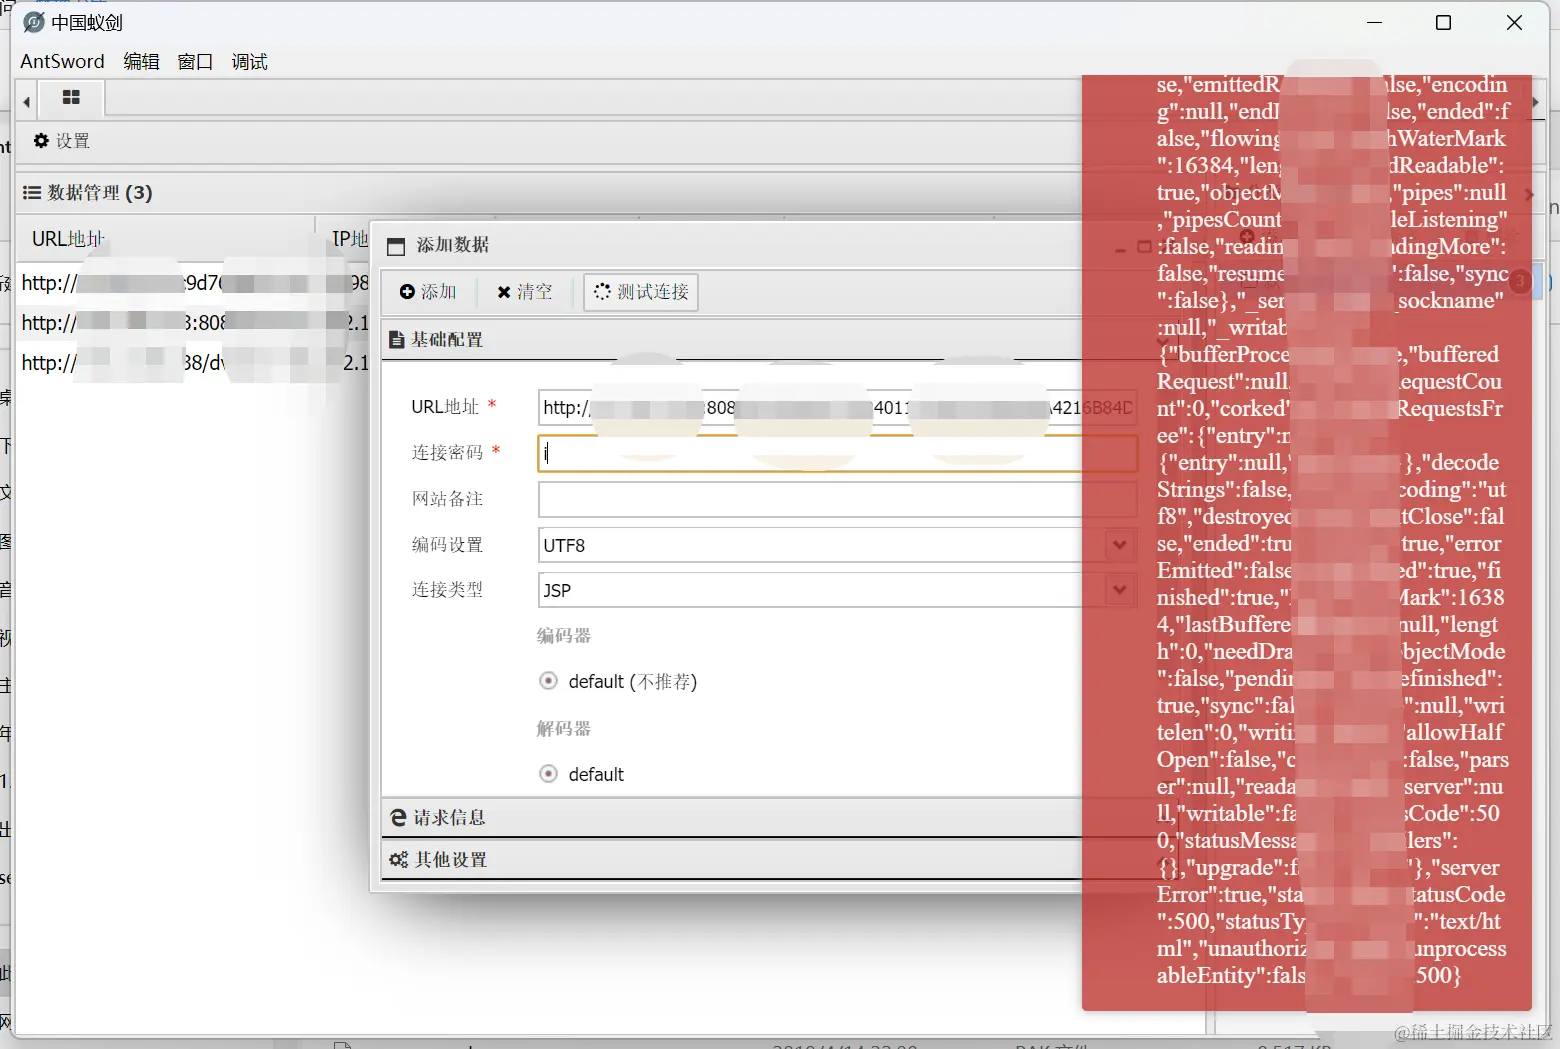
Task: Click the URL地址 column header
Action: tap(68, 239)
